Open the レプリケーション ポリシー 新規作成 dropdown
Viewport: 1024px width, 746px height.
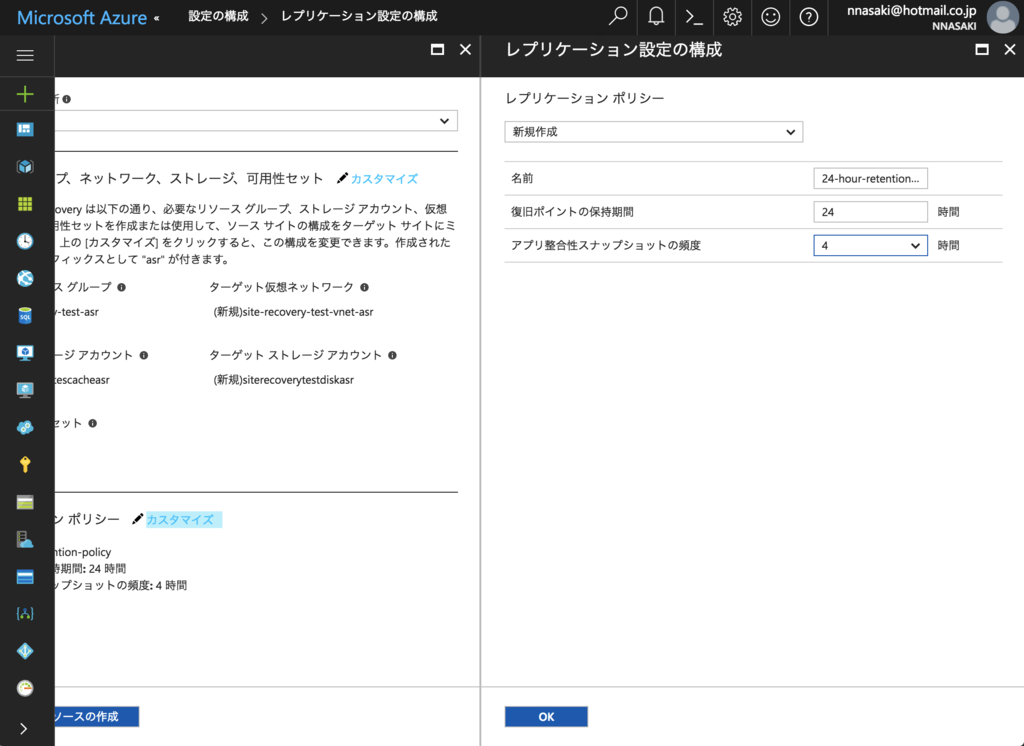(654, 132)
